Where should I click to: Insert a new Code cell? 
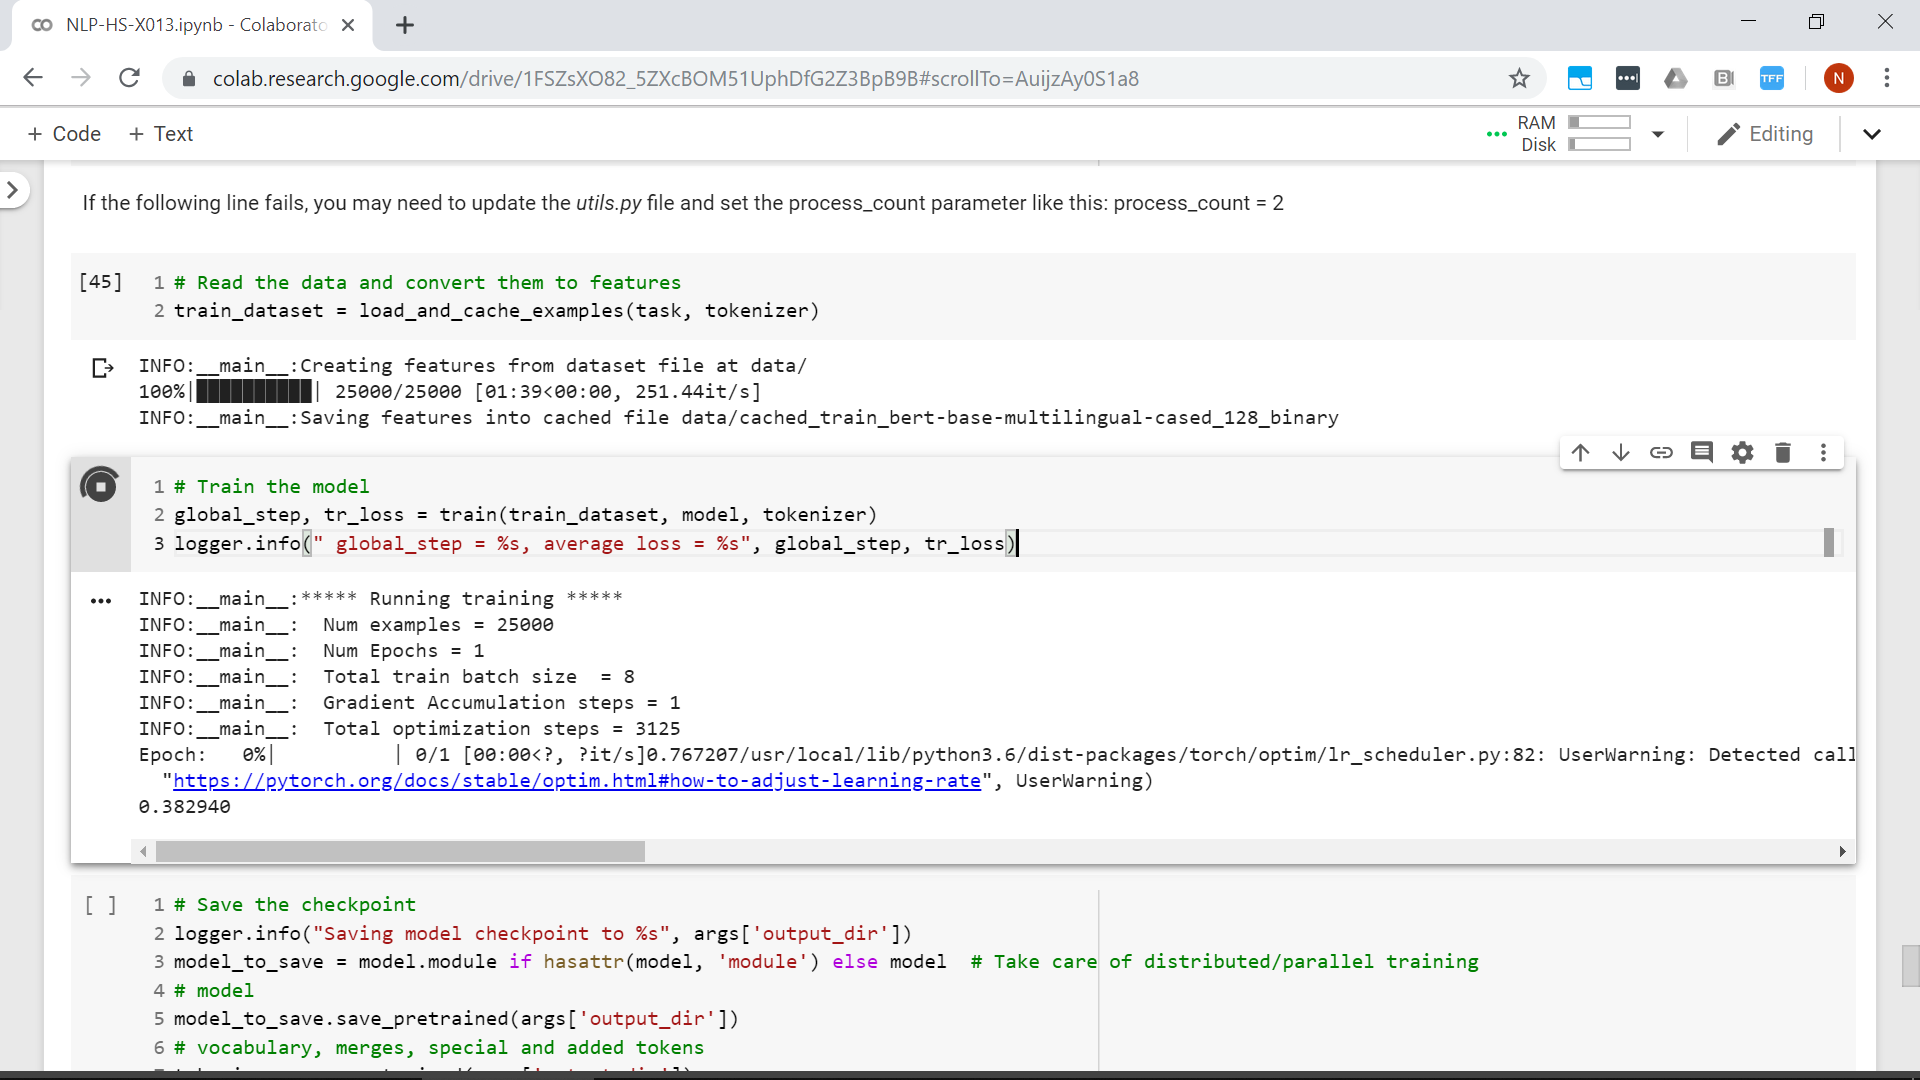coord(63,133)
